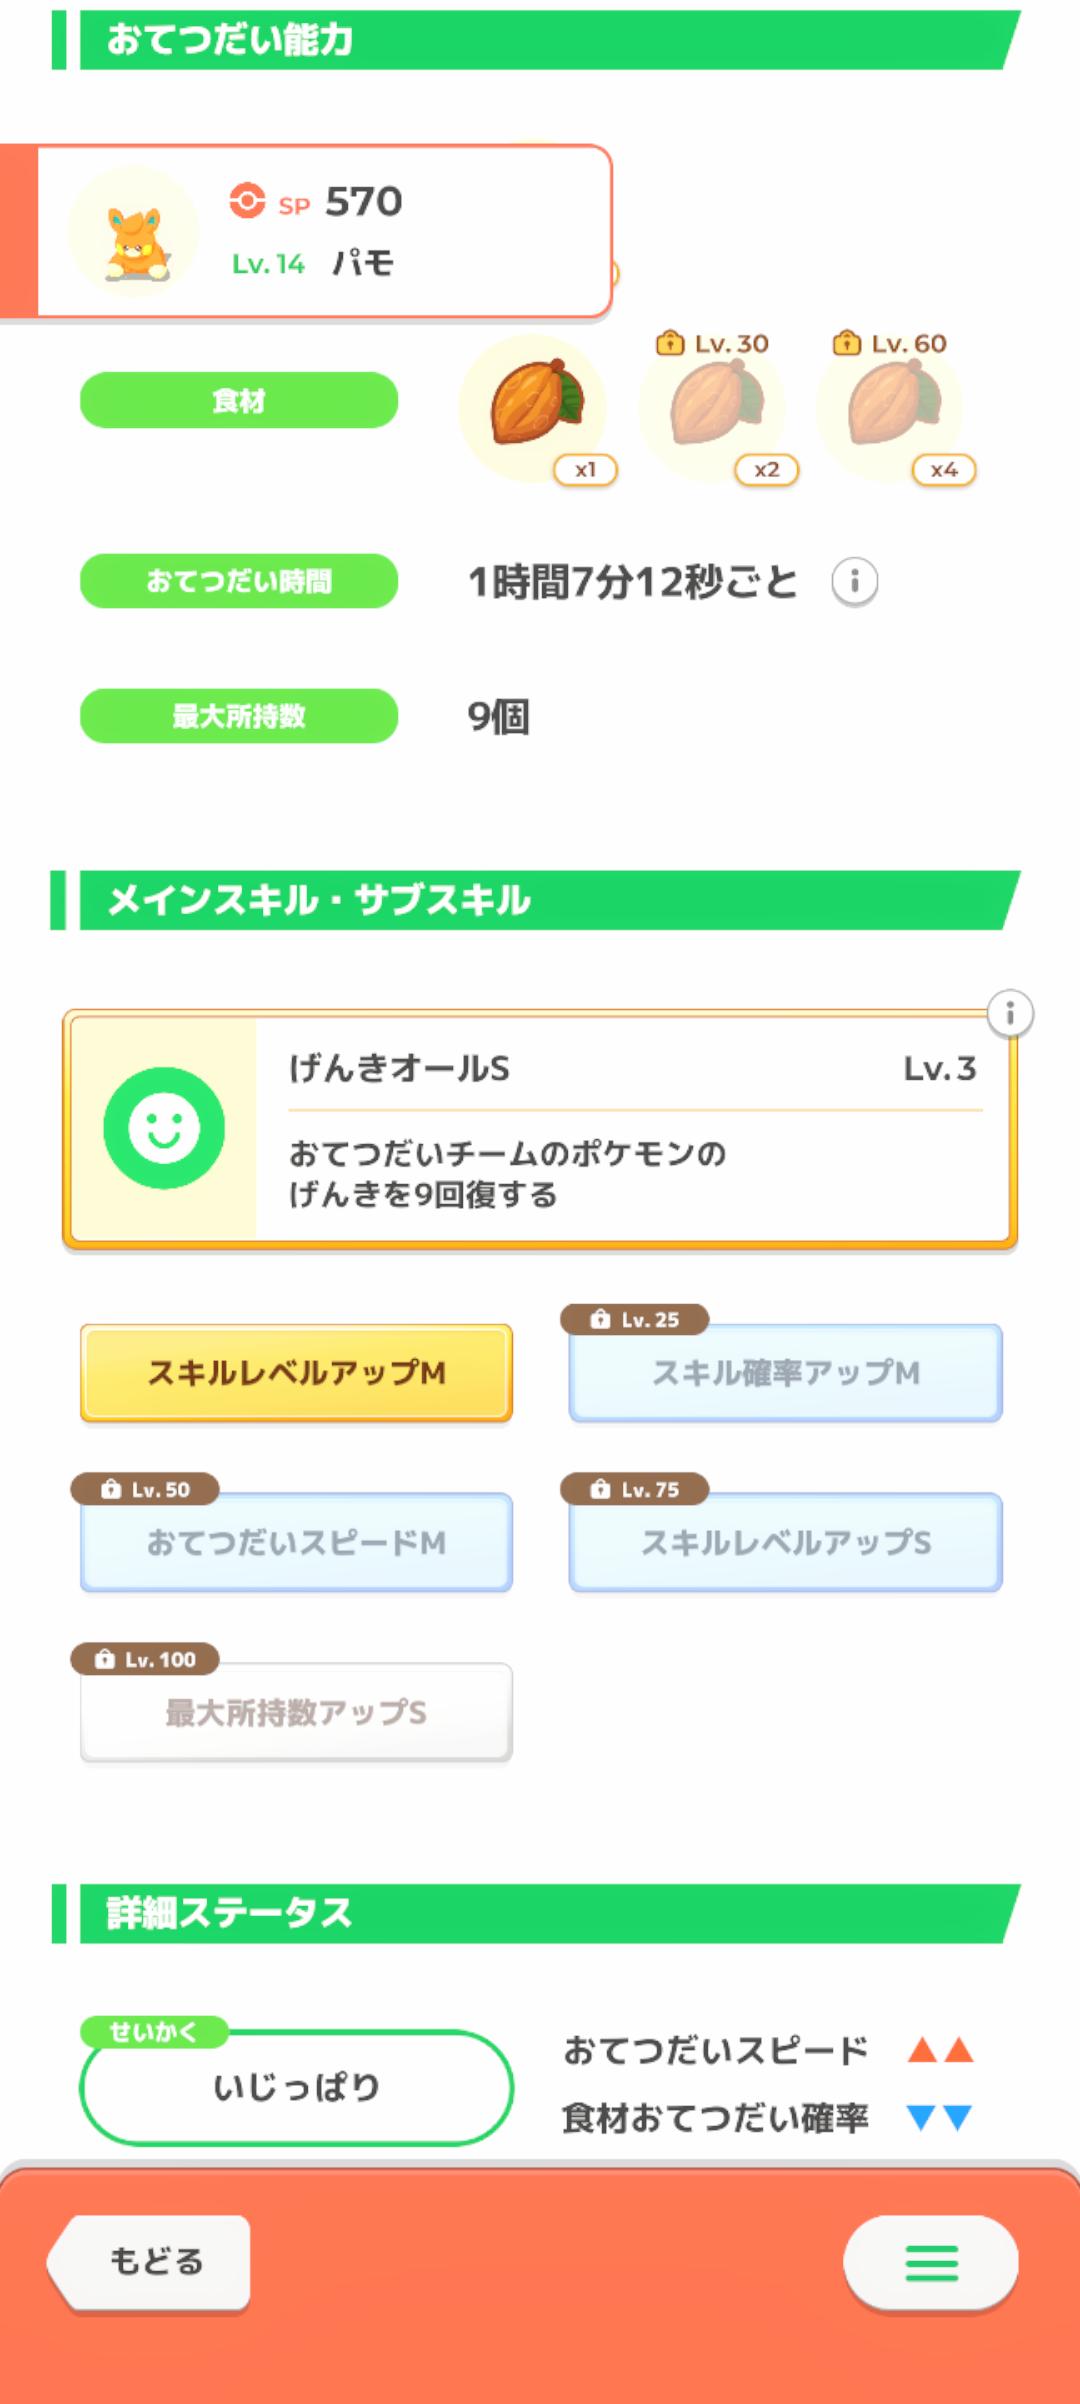This screenshot has width=1080, height=2404.
Task: Tap the 最大所持数 green label
Action: (239, 716)
